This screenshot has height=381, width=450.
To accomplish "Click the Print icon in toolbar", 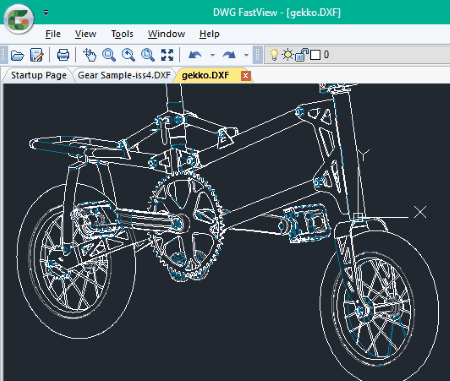I will (63, 55).
